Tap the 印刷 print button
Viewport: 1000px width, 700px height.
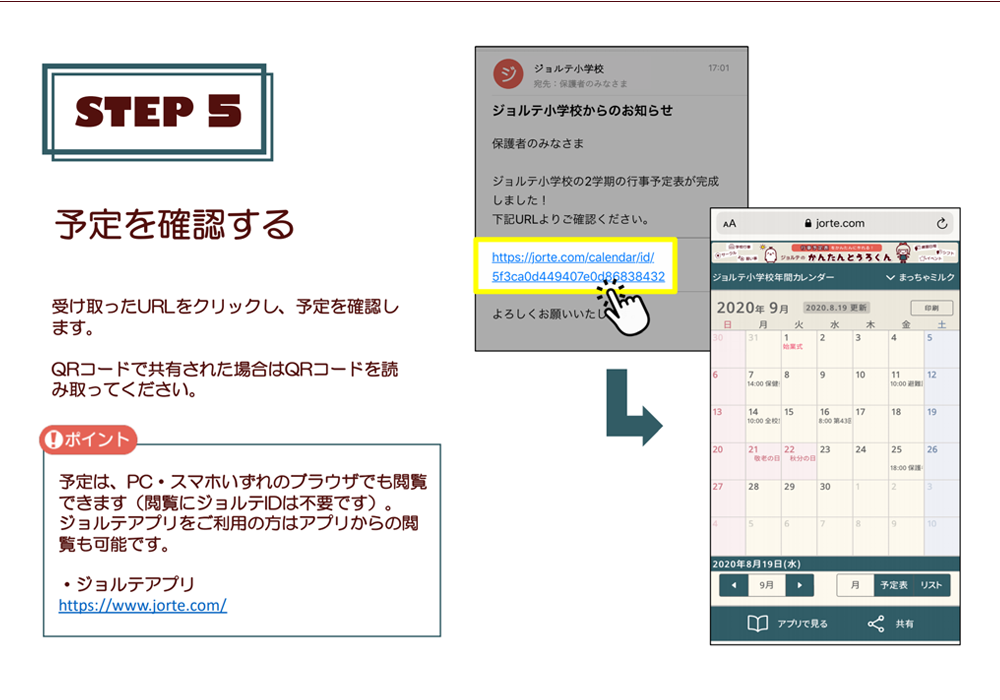(931, 307)
